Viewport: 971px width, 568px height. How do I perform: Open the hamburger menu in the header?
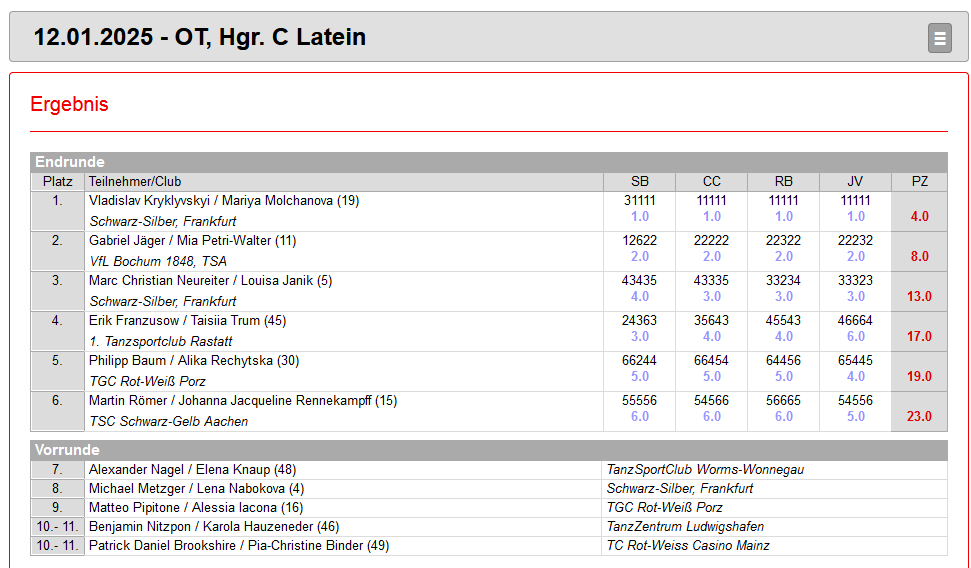(x=939, y=38)
